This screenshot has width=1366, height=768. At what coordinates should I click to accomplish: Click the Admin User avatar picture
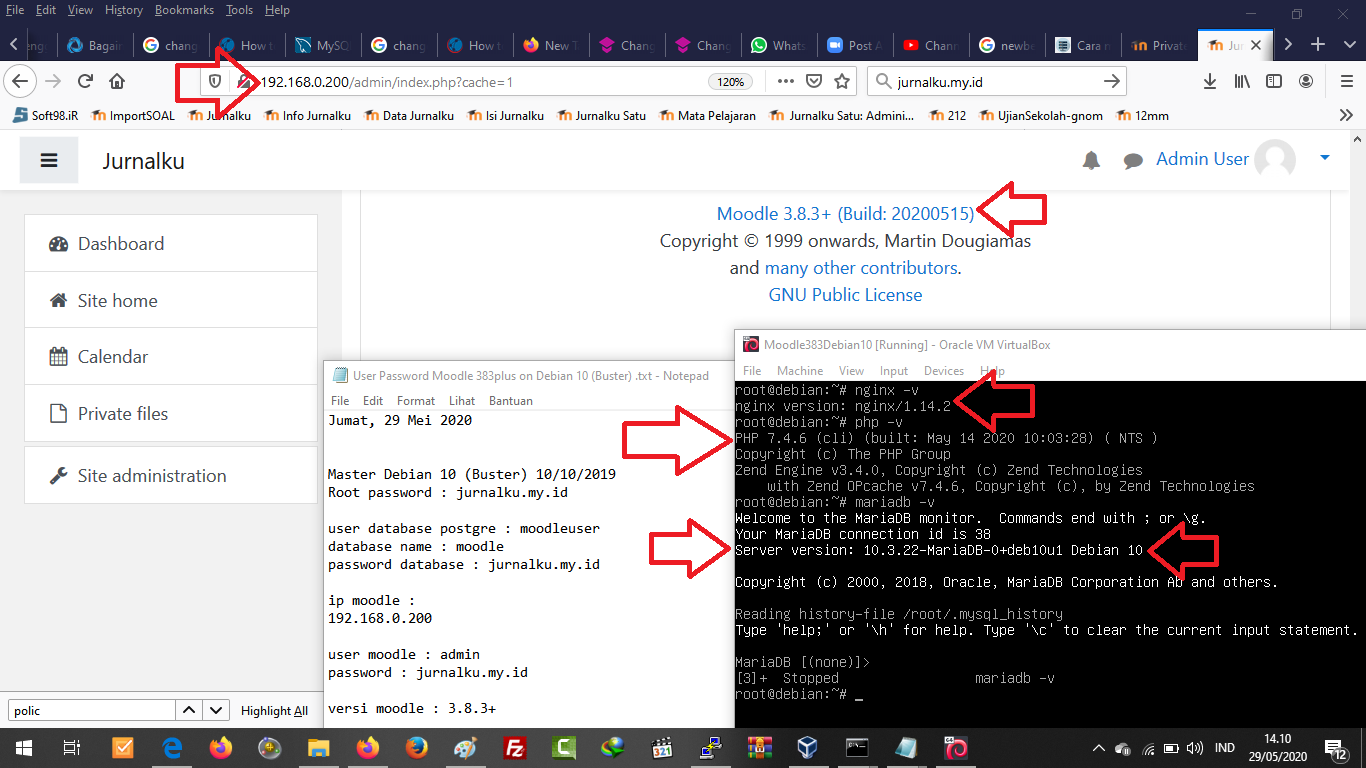(1275, 159)
